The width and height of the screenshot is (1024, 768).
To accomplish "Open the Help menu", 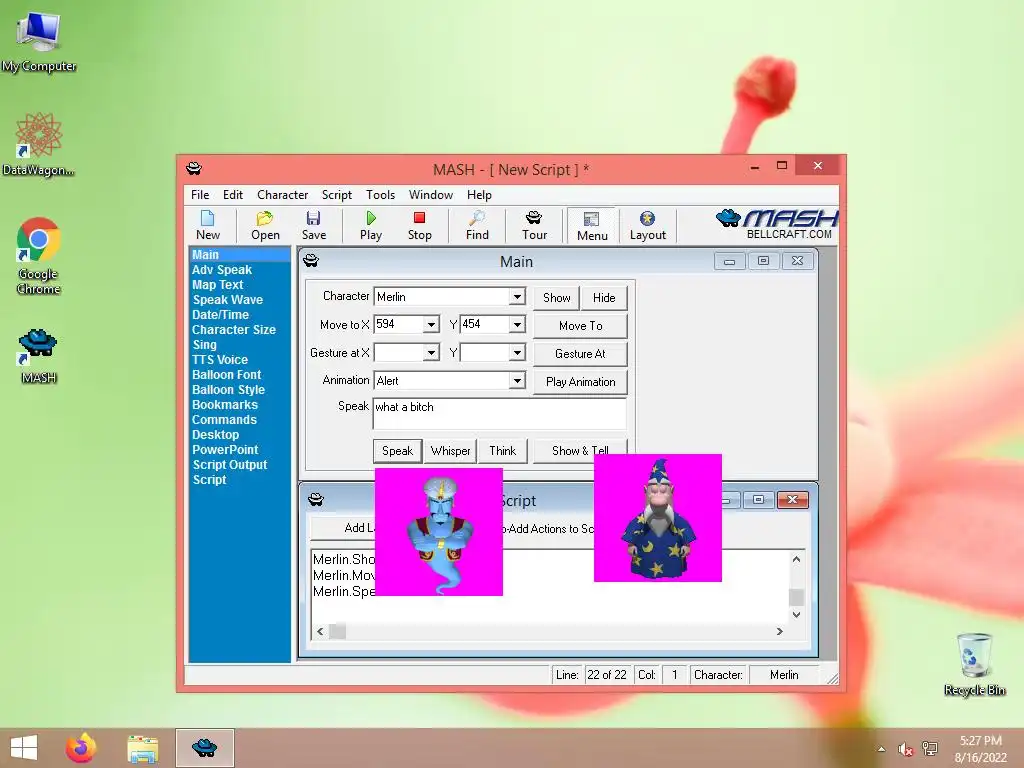I will coord(479,195).
